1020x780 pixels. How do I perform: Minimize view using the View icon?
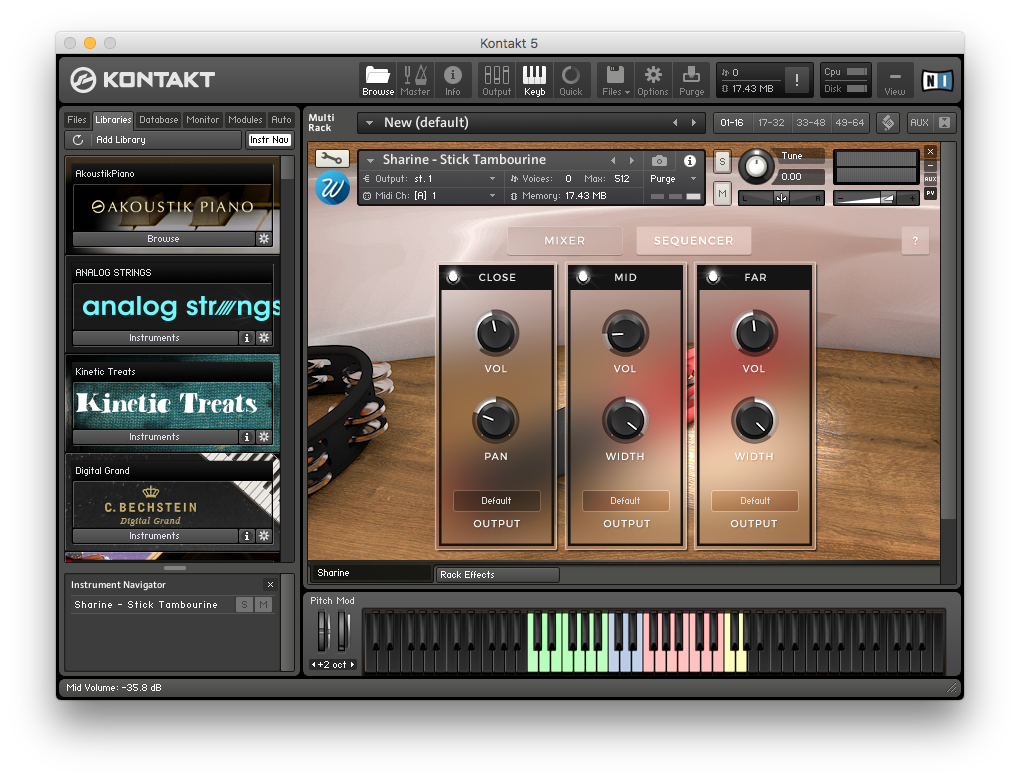(x=894, y=80)
